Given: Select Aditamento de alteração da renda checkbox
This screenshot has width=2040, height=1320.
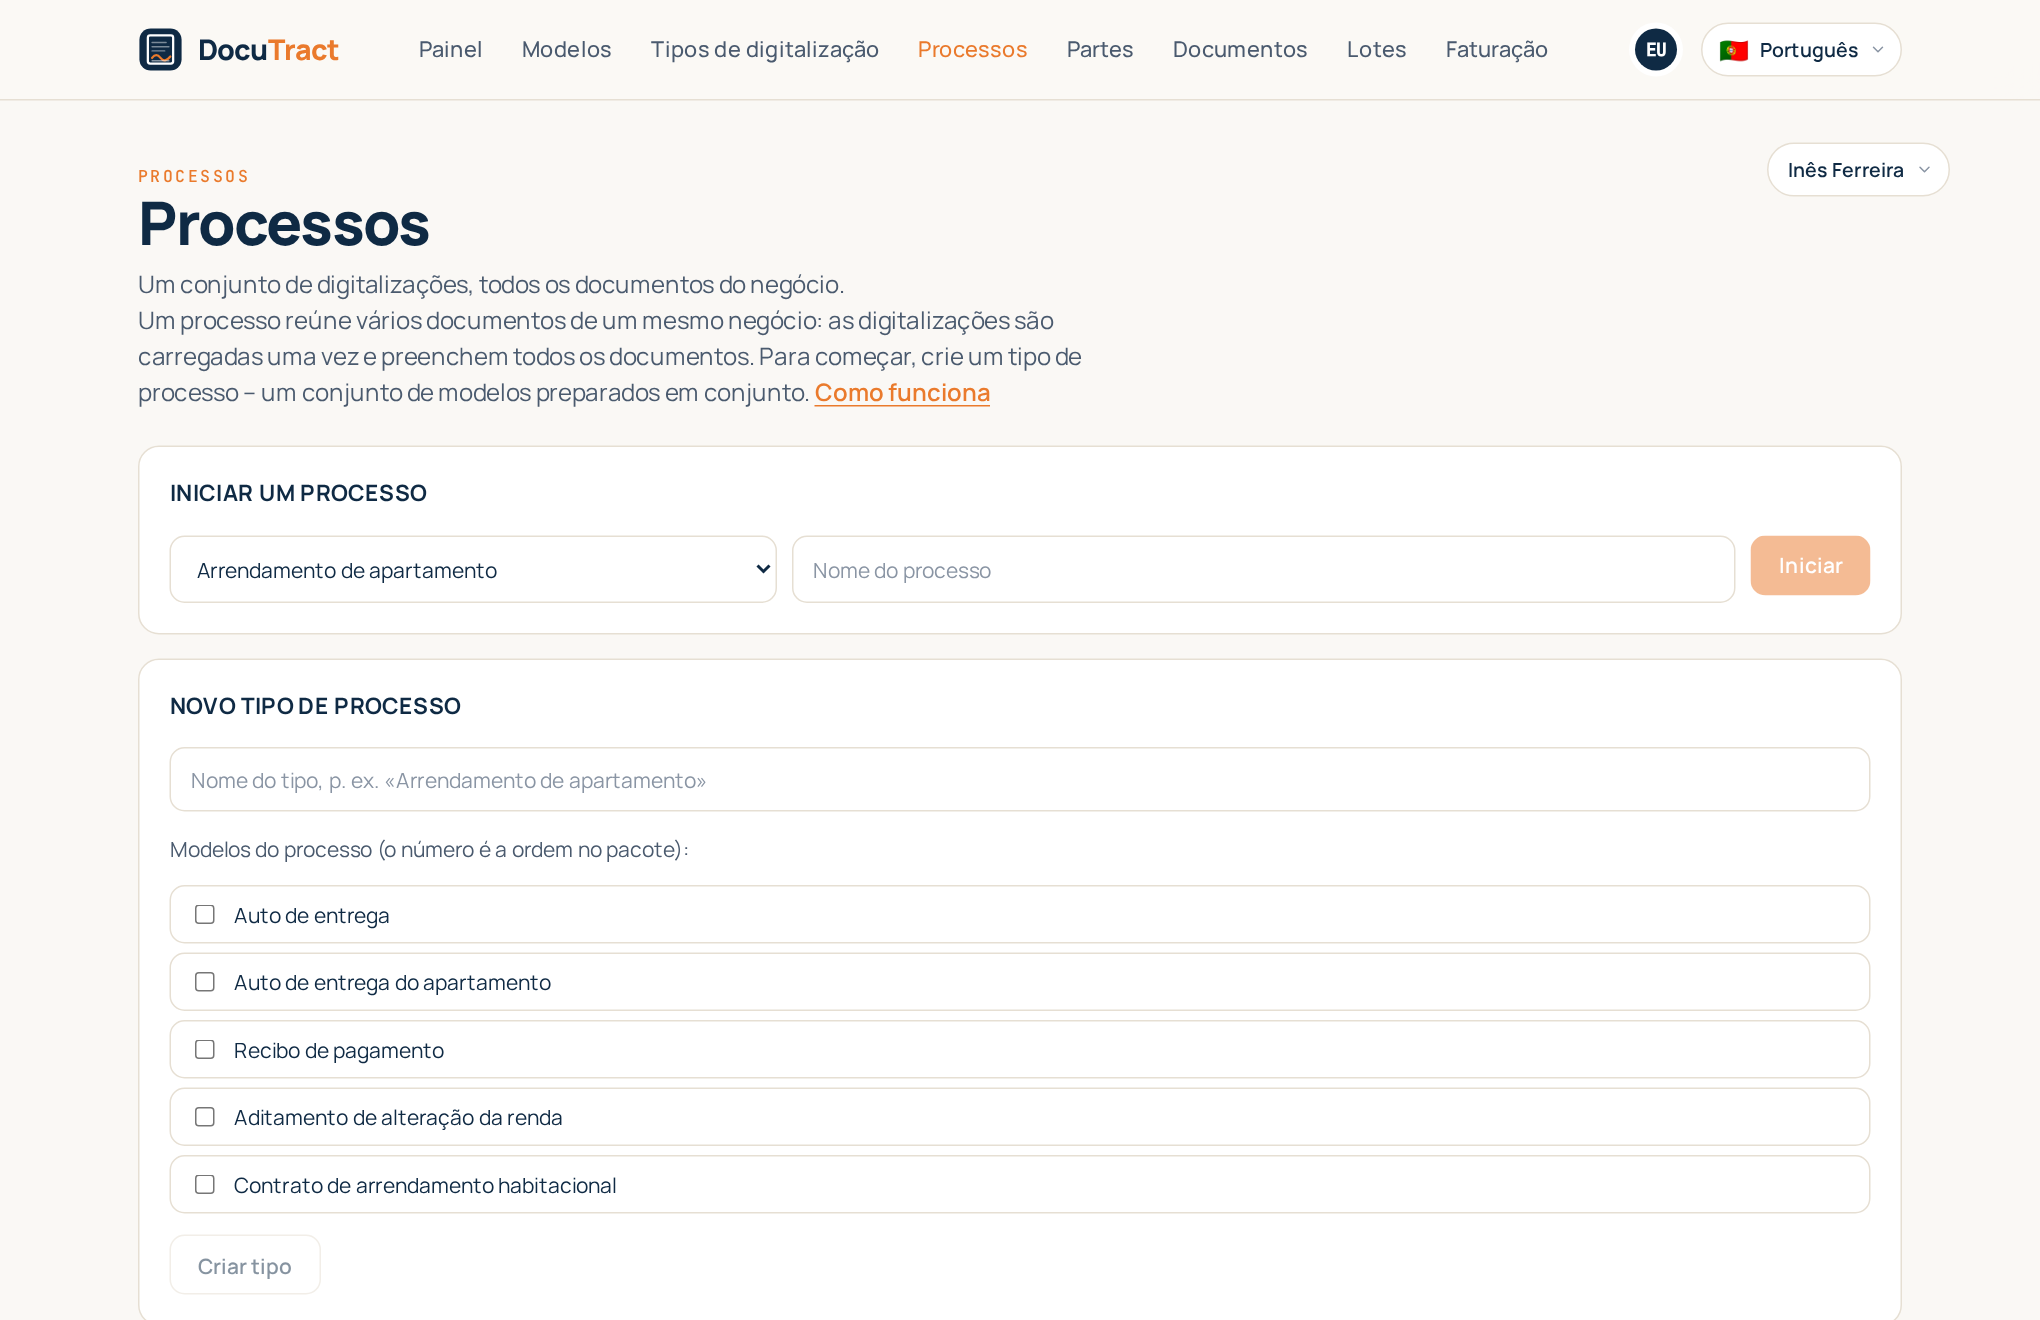Looking at the screenshot, I should pos(205,1117).
